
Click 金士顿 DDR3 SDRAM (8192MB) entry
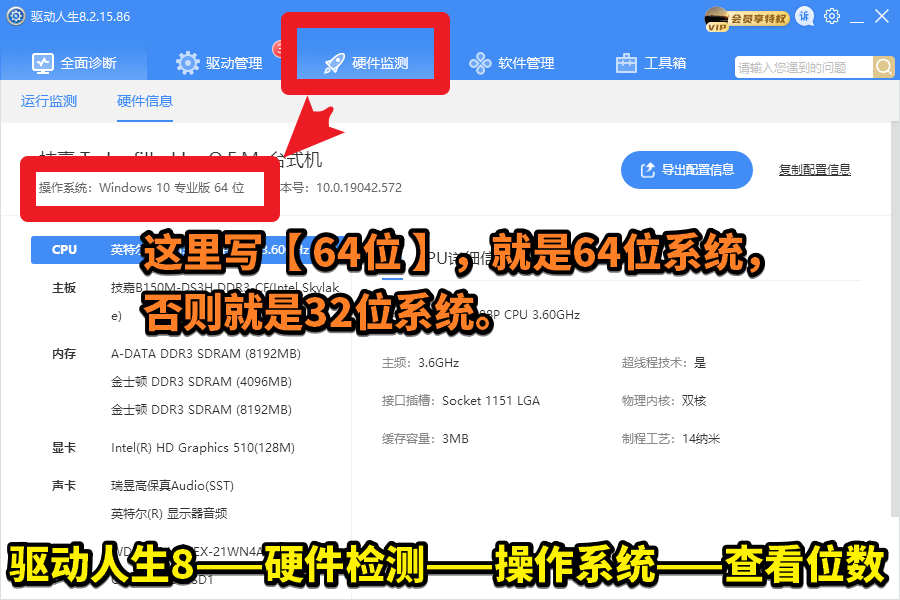pos(201,410)
